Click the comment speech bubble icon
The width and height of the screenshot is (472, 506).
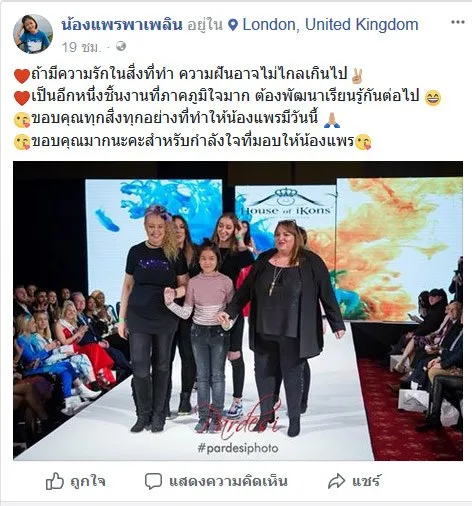[153, 481]
